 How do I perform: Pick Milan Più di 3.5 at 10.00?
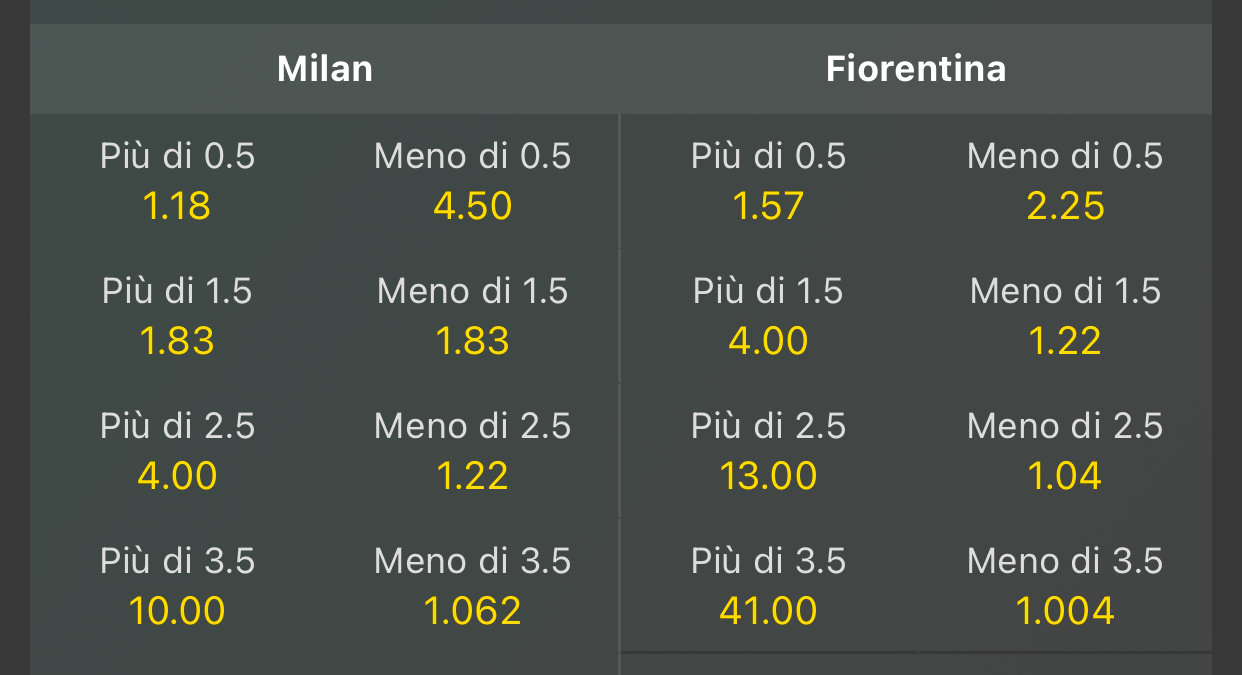click(178, 586)
